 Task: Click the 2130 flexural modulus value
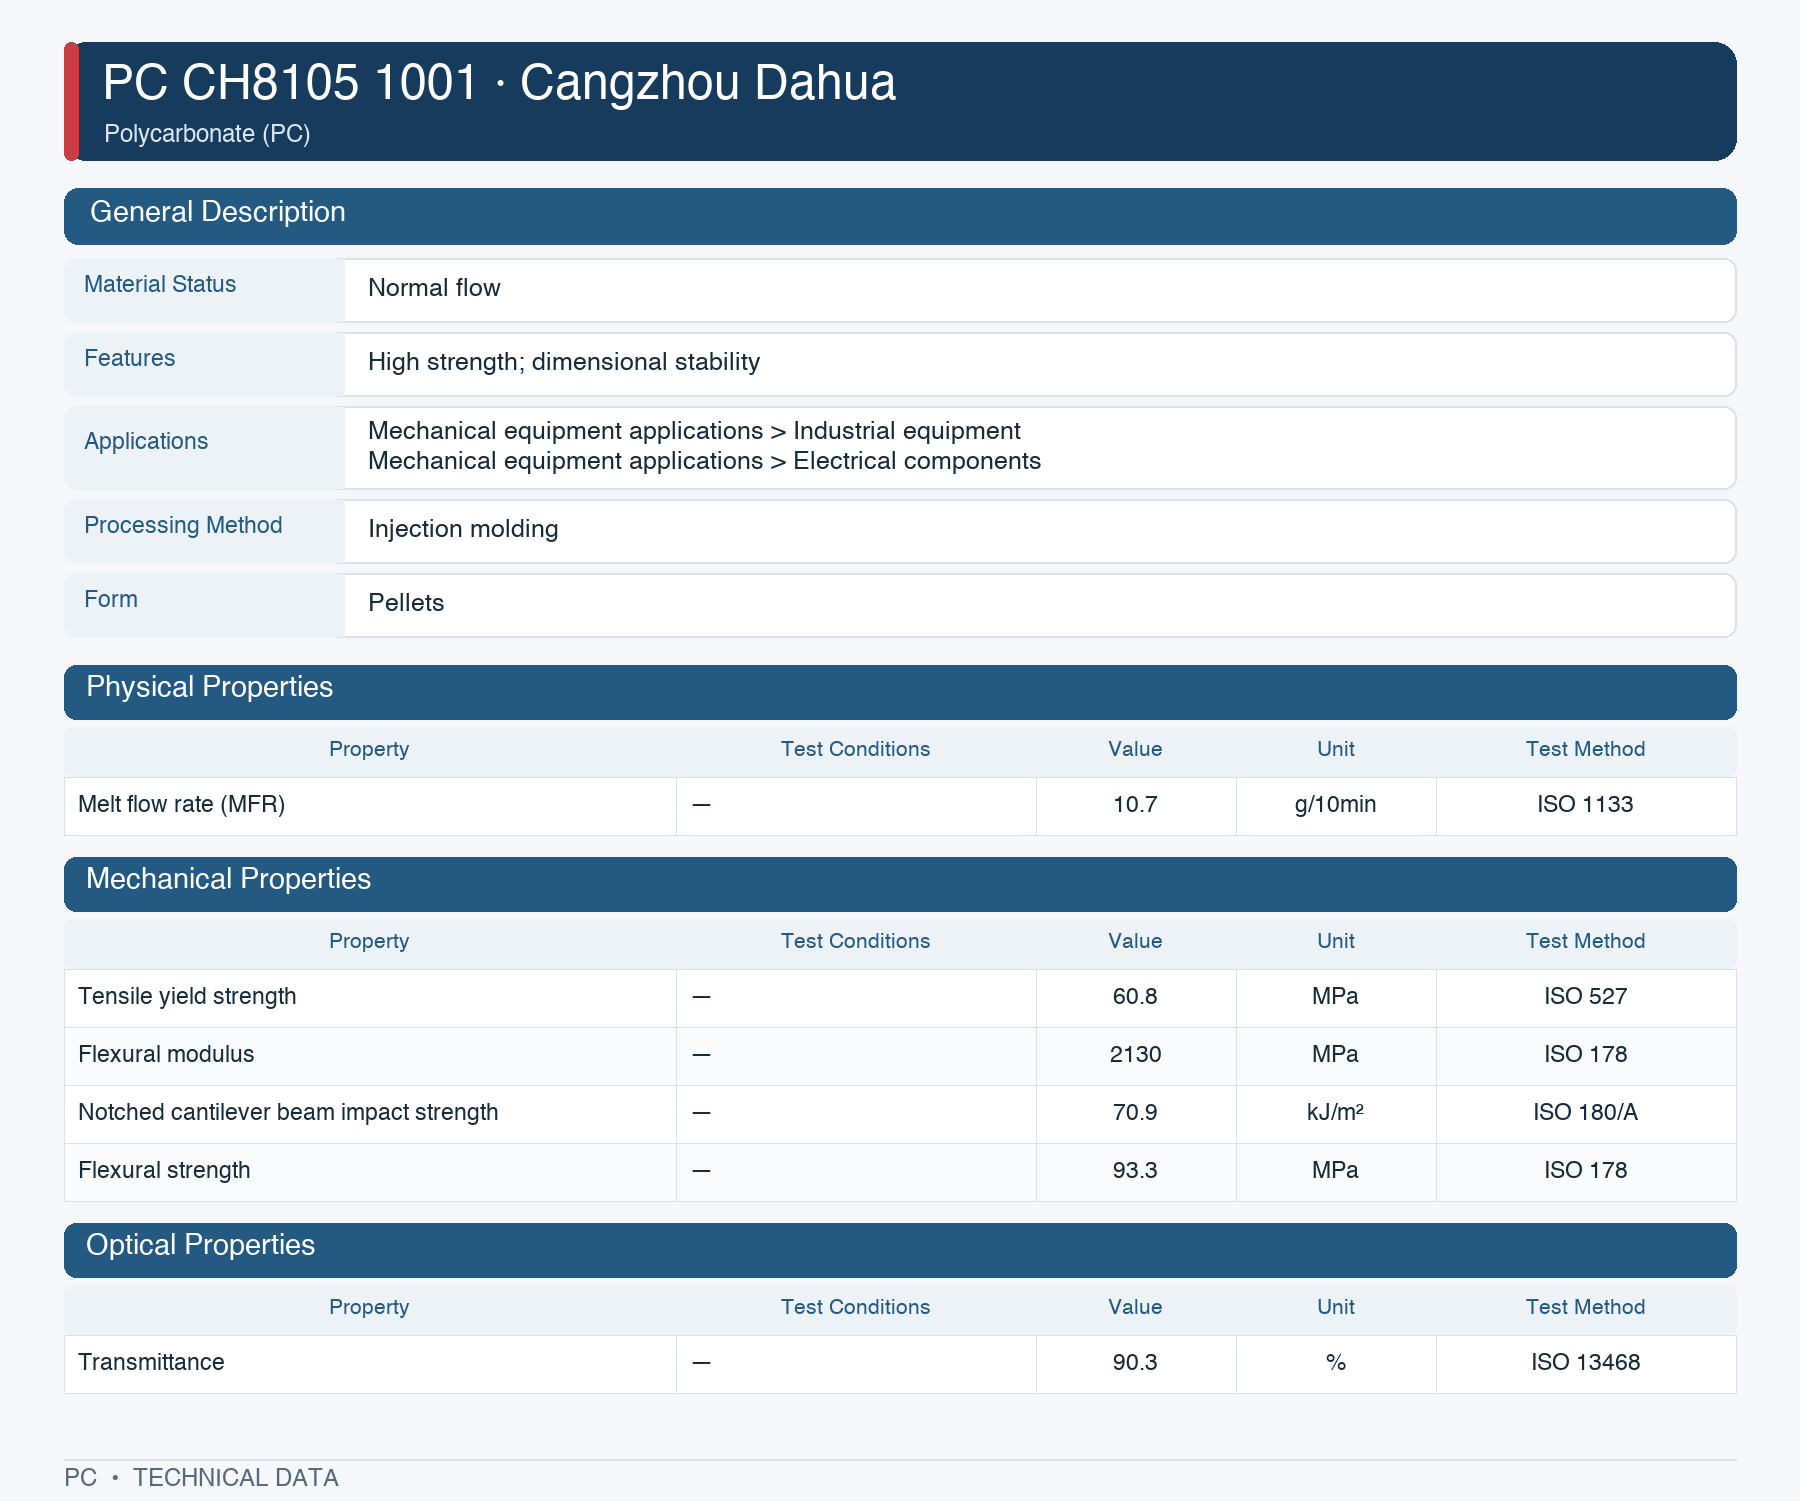(x=1135, y=1054)
